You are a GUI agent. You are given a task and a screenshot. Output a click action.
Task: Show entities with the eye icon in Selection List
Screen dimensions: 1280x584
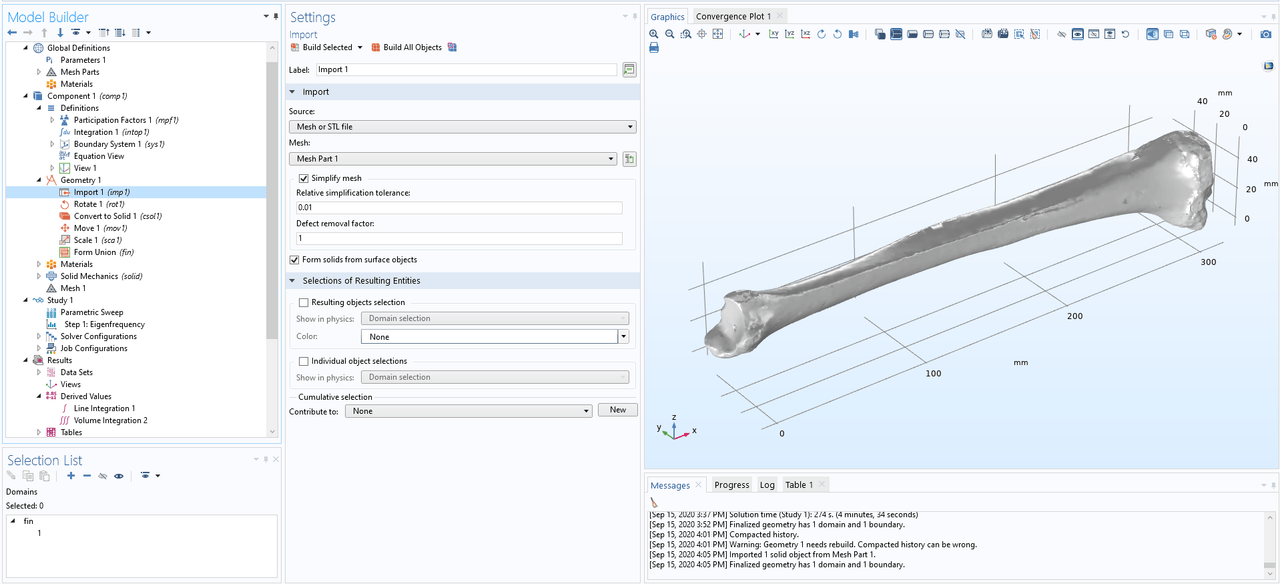(x=119, y=476)
